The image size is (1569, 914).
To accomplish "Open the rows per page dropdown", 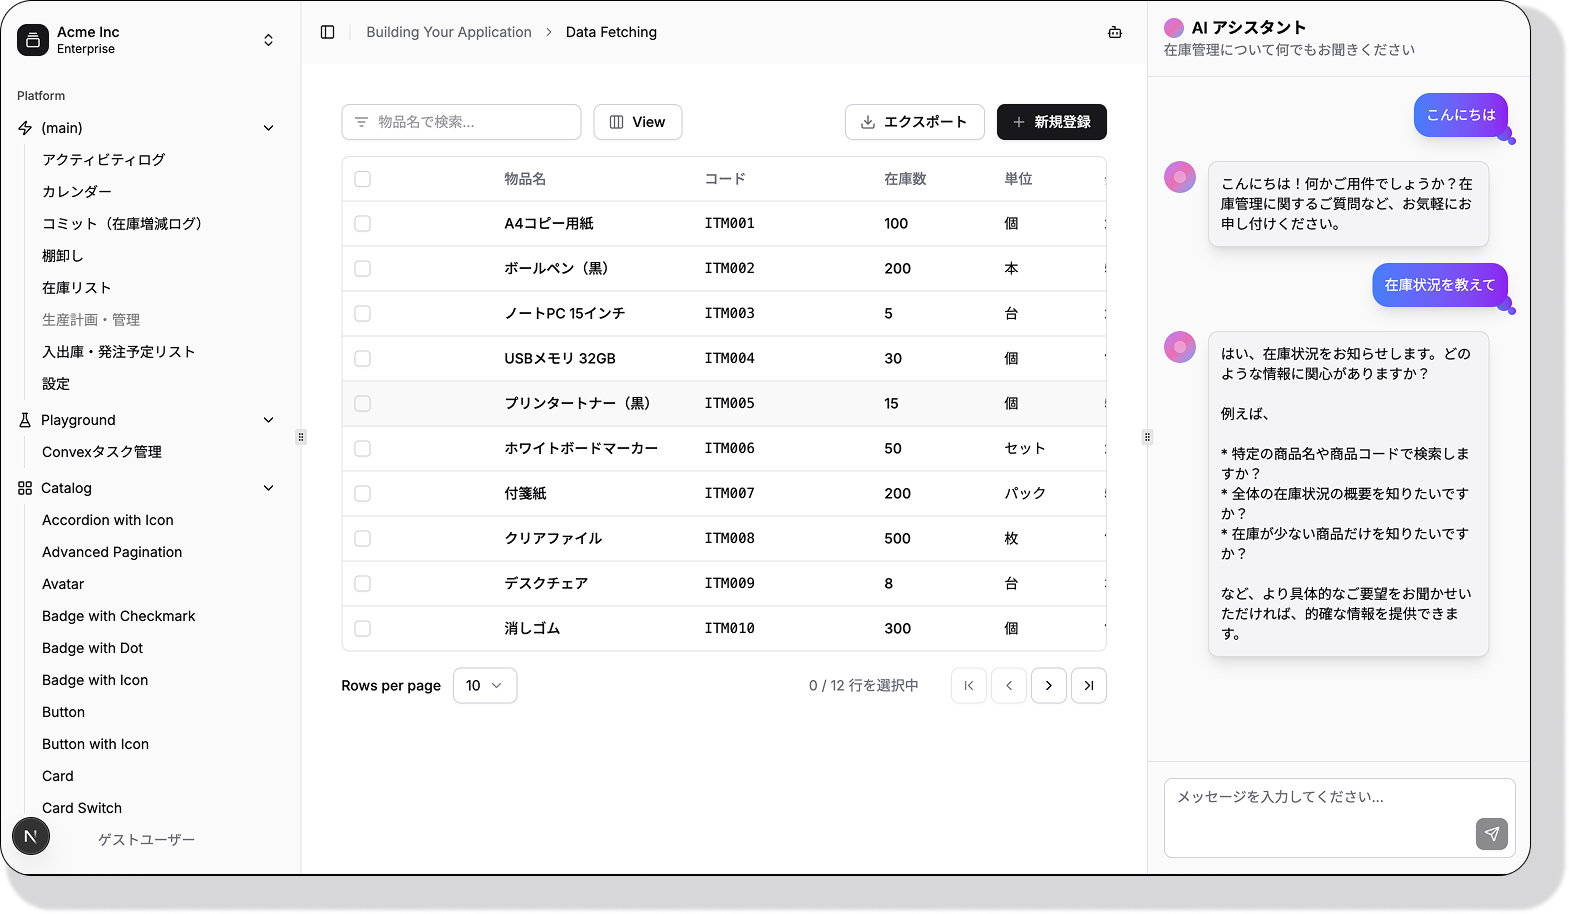I will pyautogui.click(x=485, y=685).
